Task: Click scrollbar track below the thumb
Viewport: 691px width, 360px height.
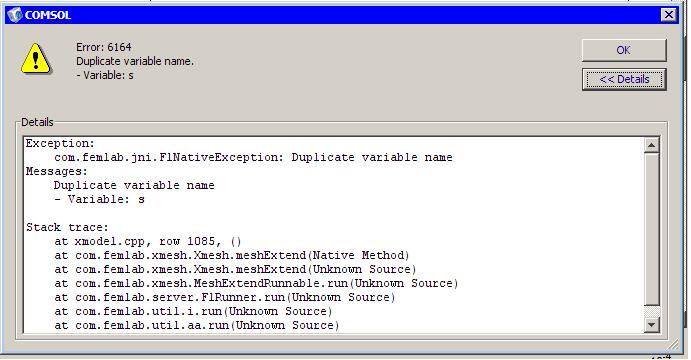Action: point(651,311)
